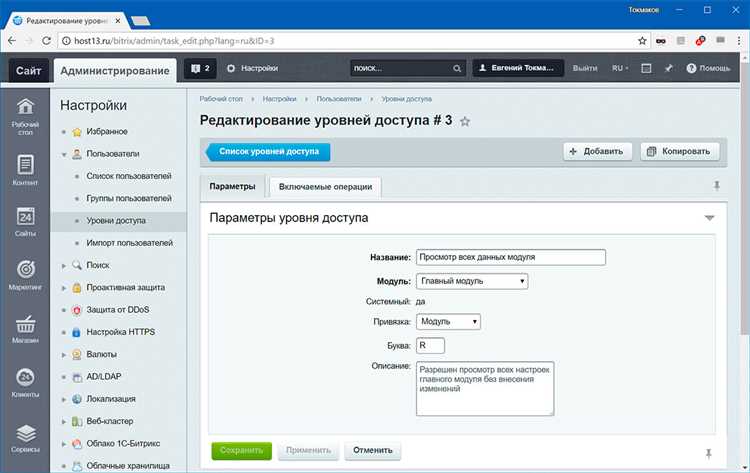Open browser menu with three dots
The width and height of the screenshot is (750, 473).
pyautogui.click(x=739, y=41)
